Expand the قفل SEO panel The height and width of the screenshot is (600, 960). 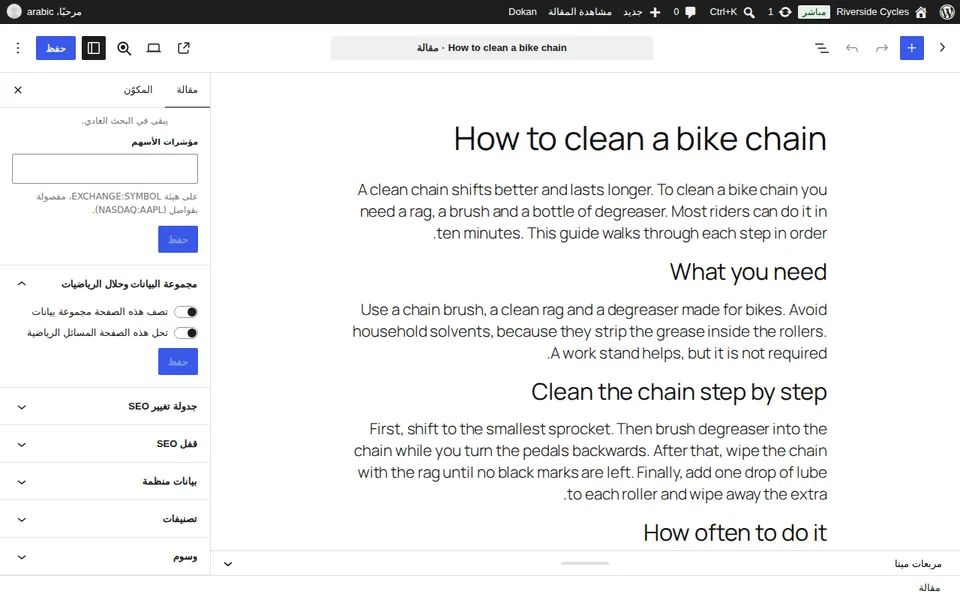[x=105, y=444]
